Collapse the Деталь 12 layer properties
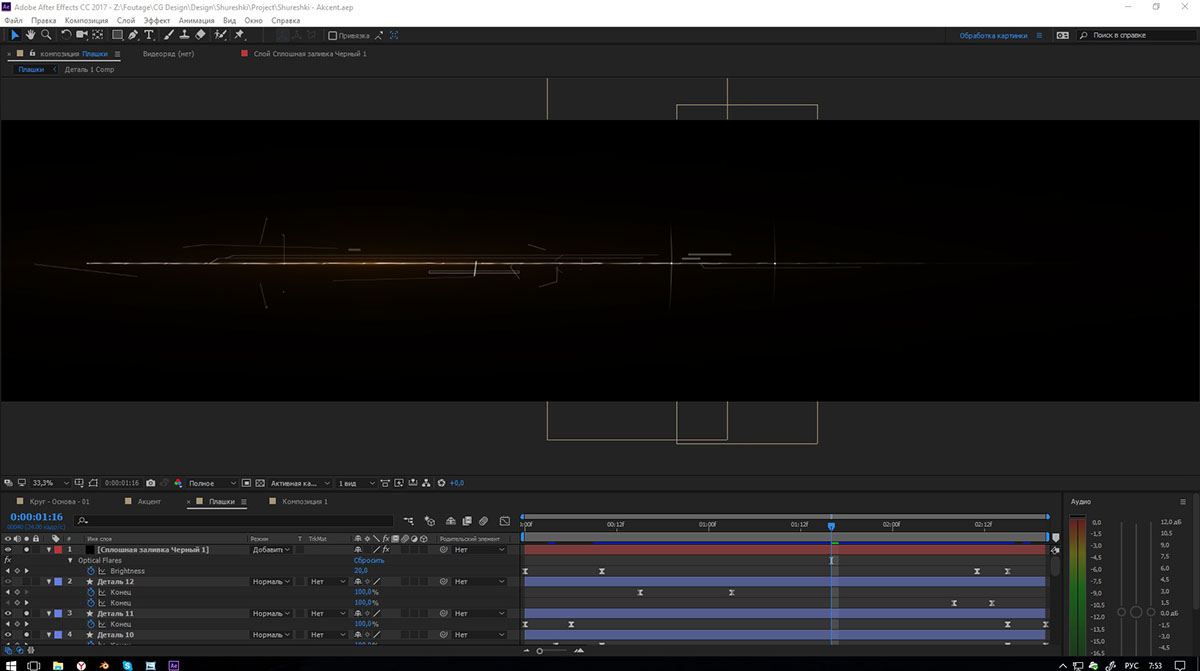Screen dimensions: 1200x671 48,581
